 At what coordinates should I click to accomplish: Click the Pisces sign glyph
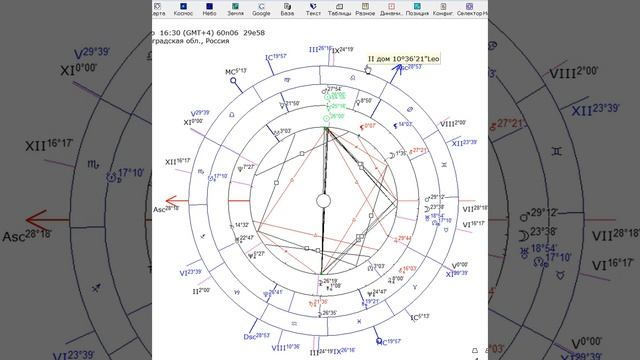359,322
